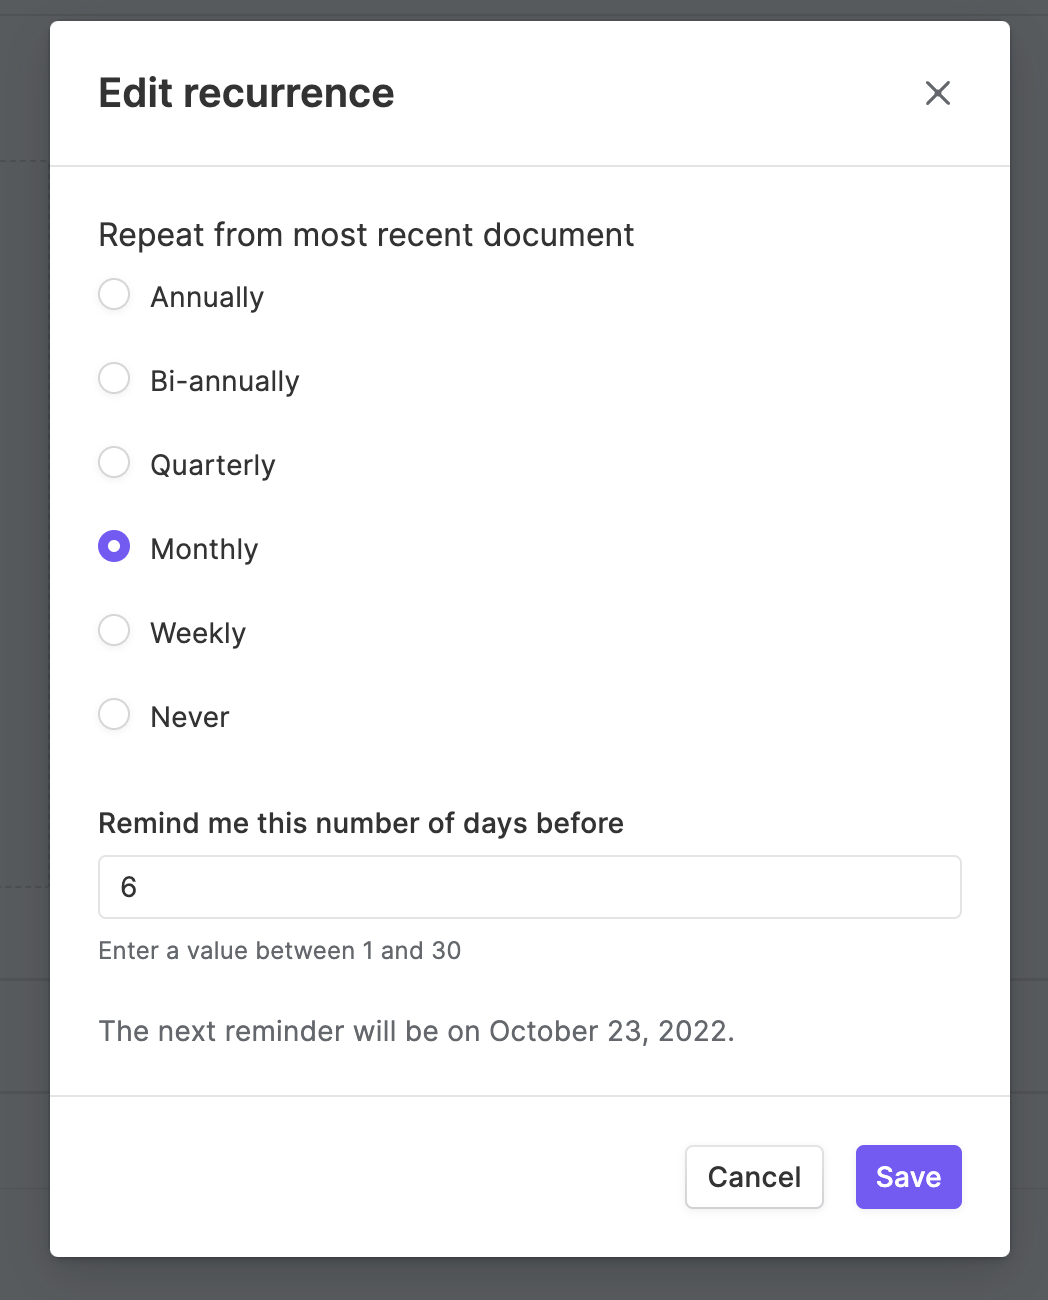
Task: Click the "Monthly" text label
Action: pos(204,549)
